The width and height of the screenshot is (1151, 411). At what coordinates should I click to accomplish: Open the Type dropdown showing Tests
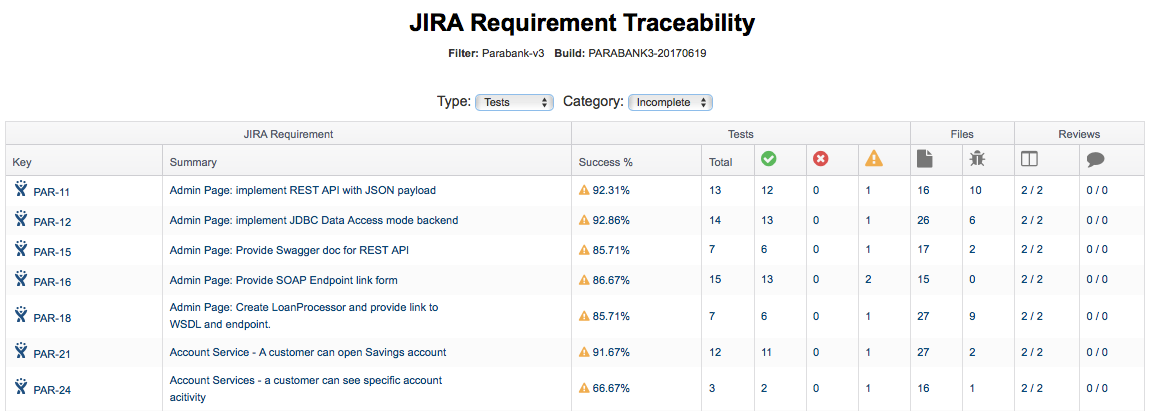(x=515, y=103)
